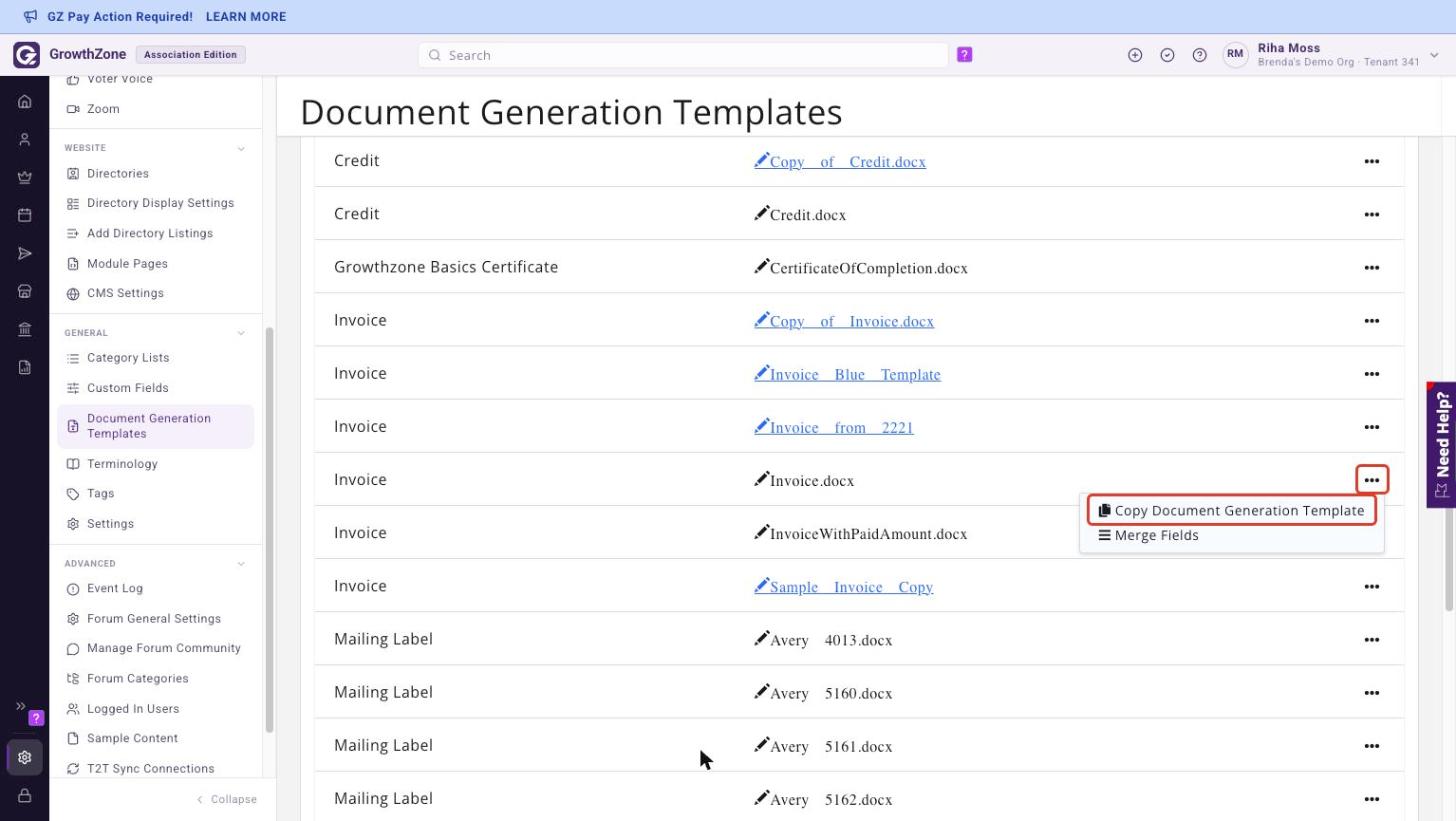Open the Events calendar icon in left rail
Screen dimensions: 1456x821
click(x=25, y=215)
